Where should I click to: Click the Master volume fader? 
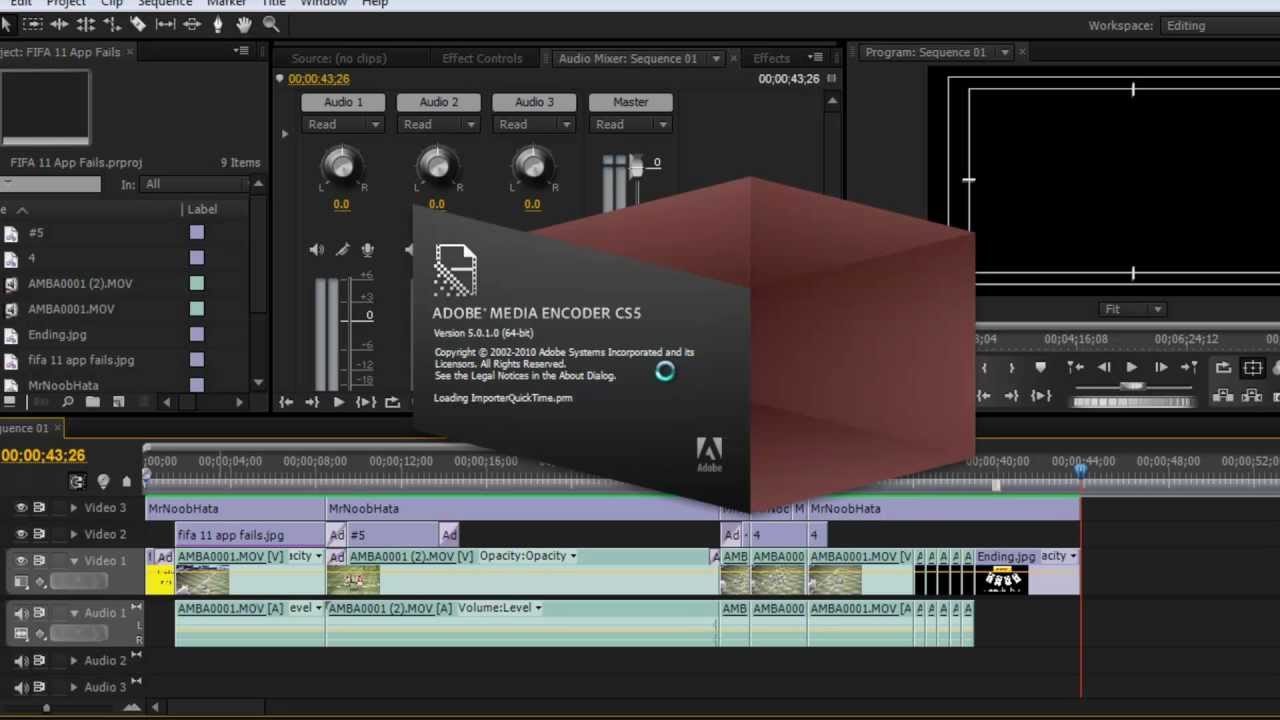[636, 167]
